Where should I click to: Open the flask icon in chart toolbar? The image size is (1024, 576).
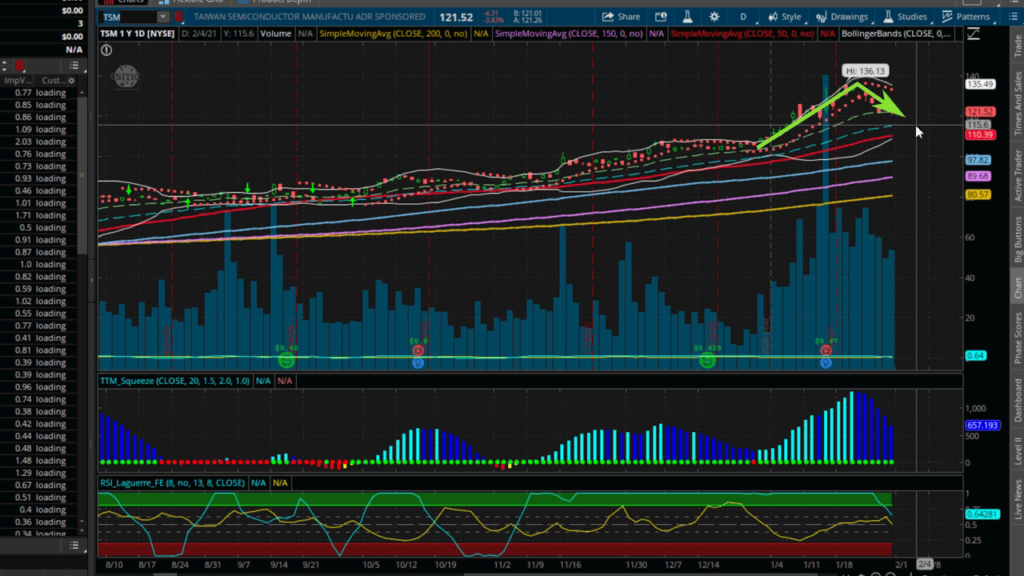[687, 17]
